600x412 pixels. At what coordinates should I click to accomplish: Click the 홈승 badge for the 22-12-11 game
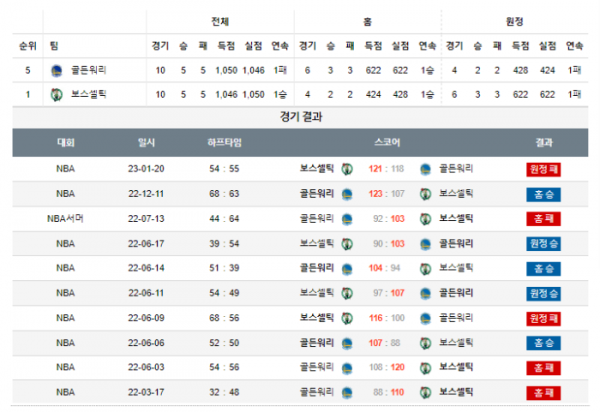click(x=544, y=194)
